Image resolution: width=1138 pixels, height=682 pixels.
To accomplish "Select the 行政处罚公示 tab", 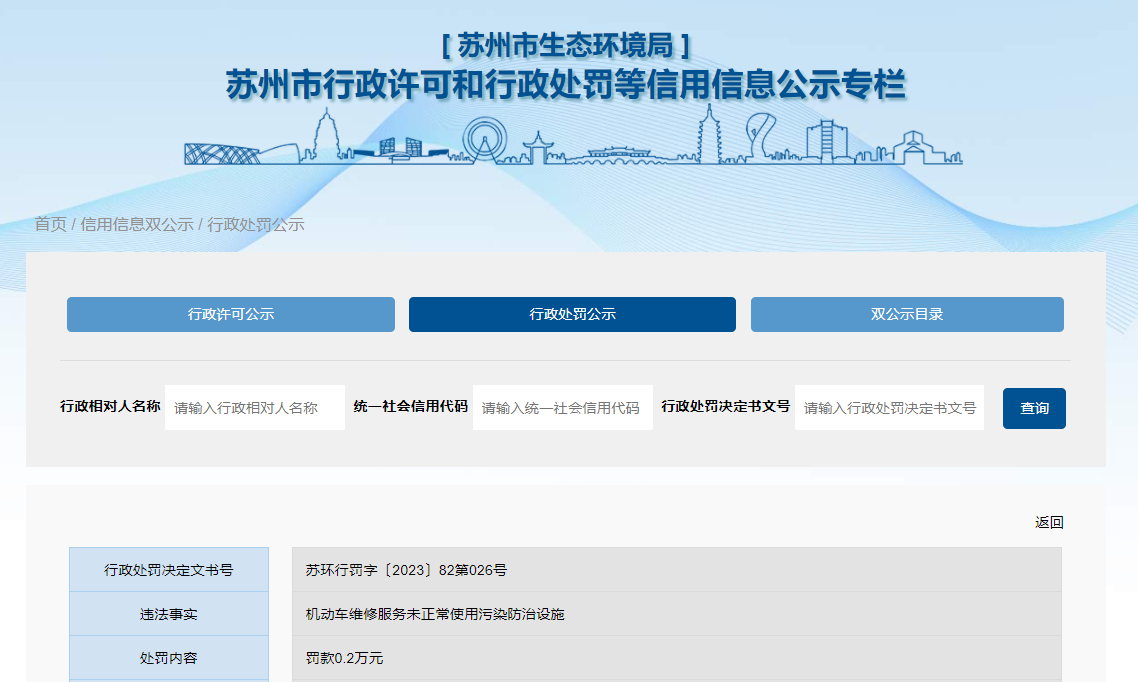I will tap(572, 314).
